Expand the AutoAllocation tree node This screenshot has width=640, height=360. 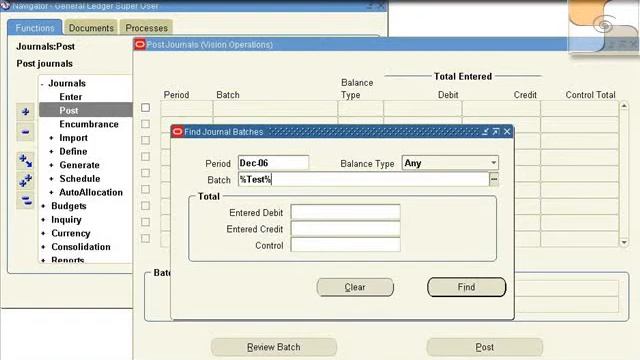click(x=51, y=192)
